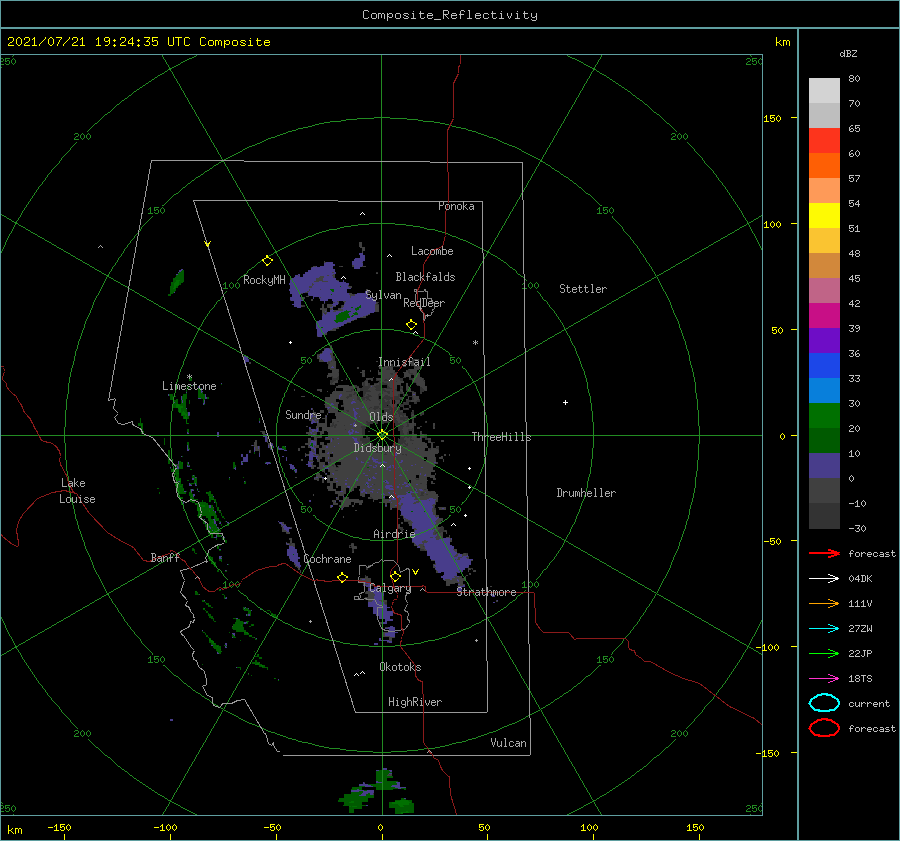
Task: Select the 39 dBZ purple swatch
Action: coord(824,340)
